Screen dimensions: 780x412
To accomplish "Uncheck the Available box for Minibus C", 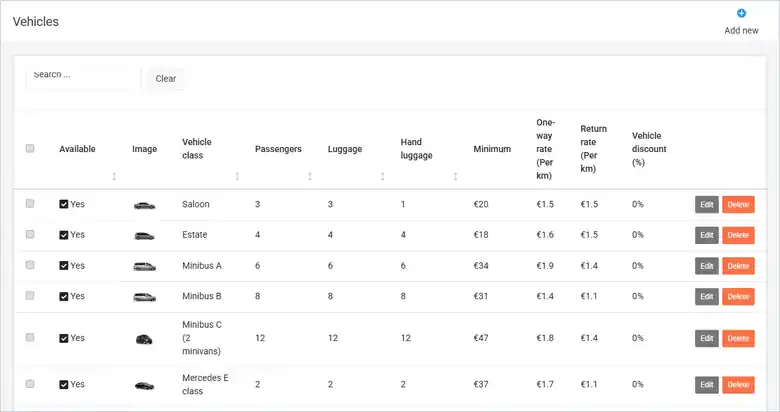I will pos(64,338).
